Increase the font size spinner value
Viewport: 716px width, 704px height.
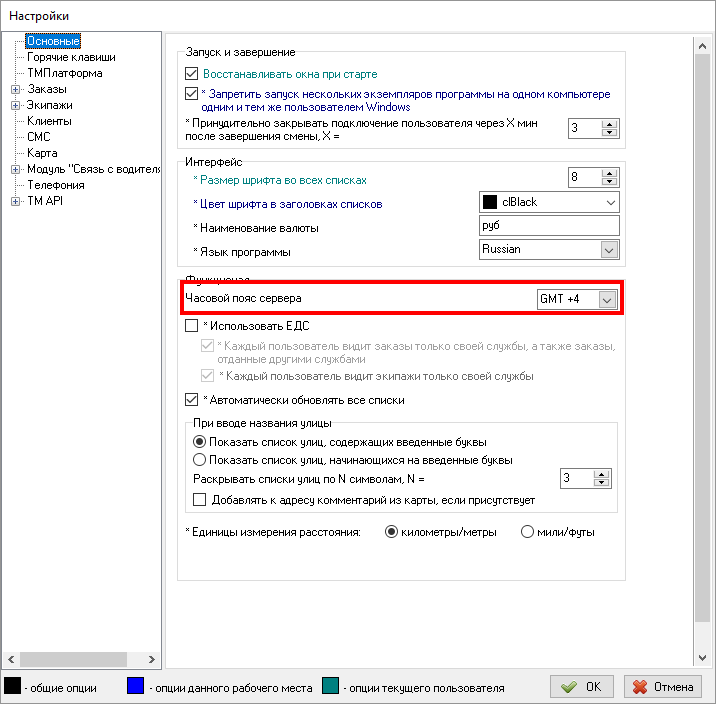pos(609,173)
